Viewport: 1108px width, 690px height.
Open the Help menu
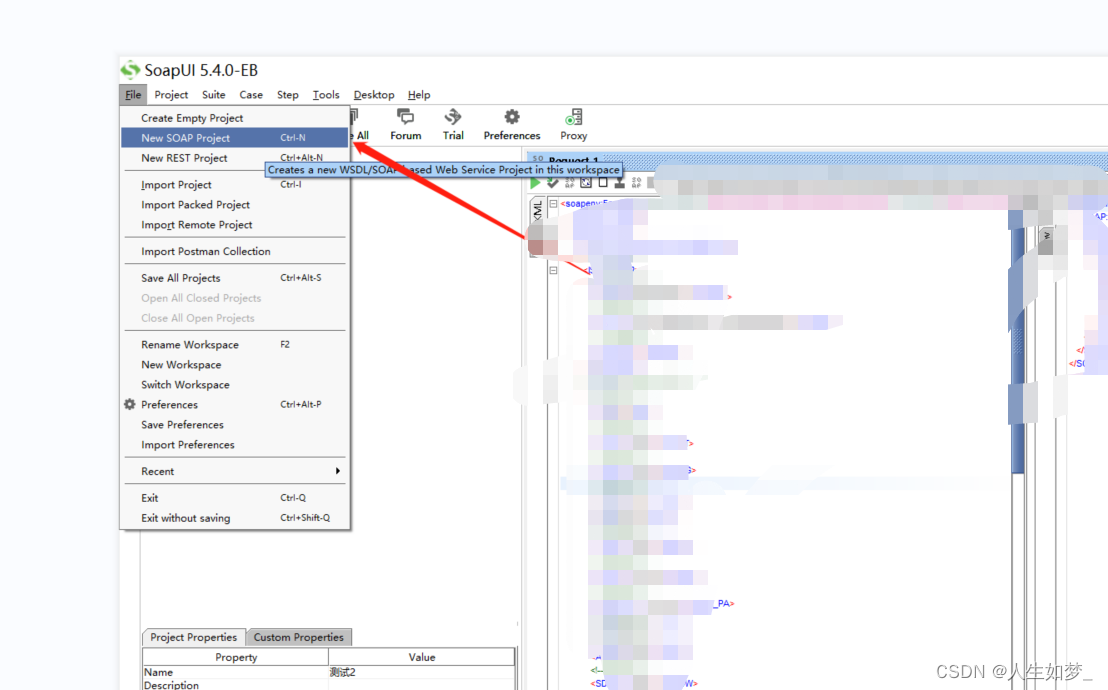click(x=419, y=94)
